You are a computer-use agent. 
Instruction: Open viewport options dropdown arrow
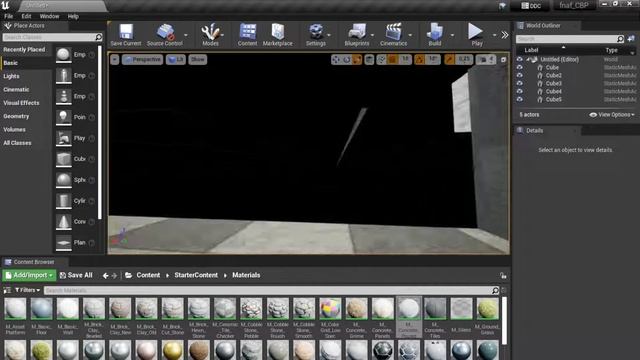point(115,60)
